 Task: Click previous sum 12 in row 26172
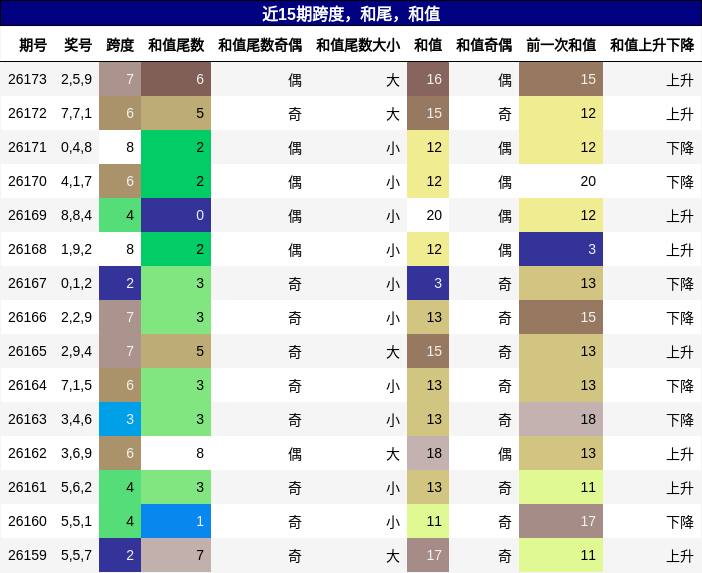[x=561, y=113]
